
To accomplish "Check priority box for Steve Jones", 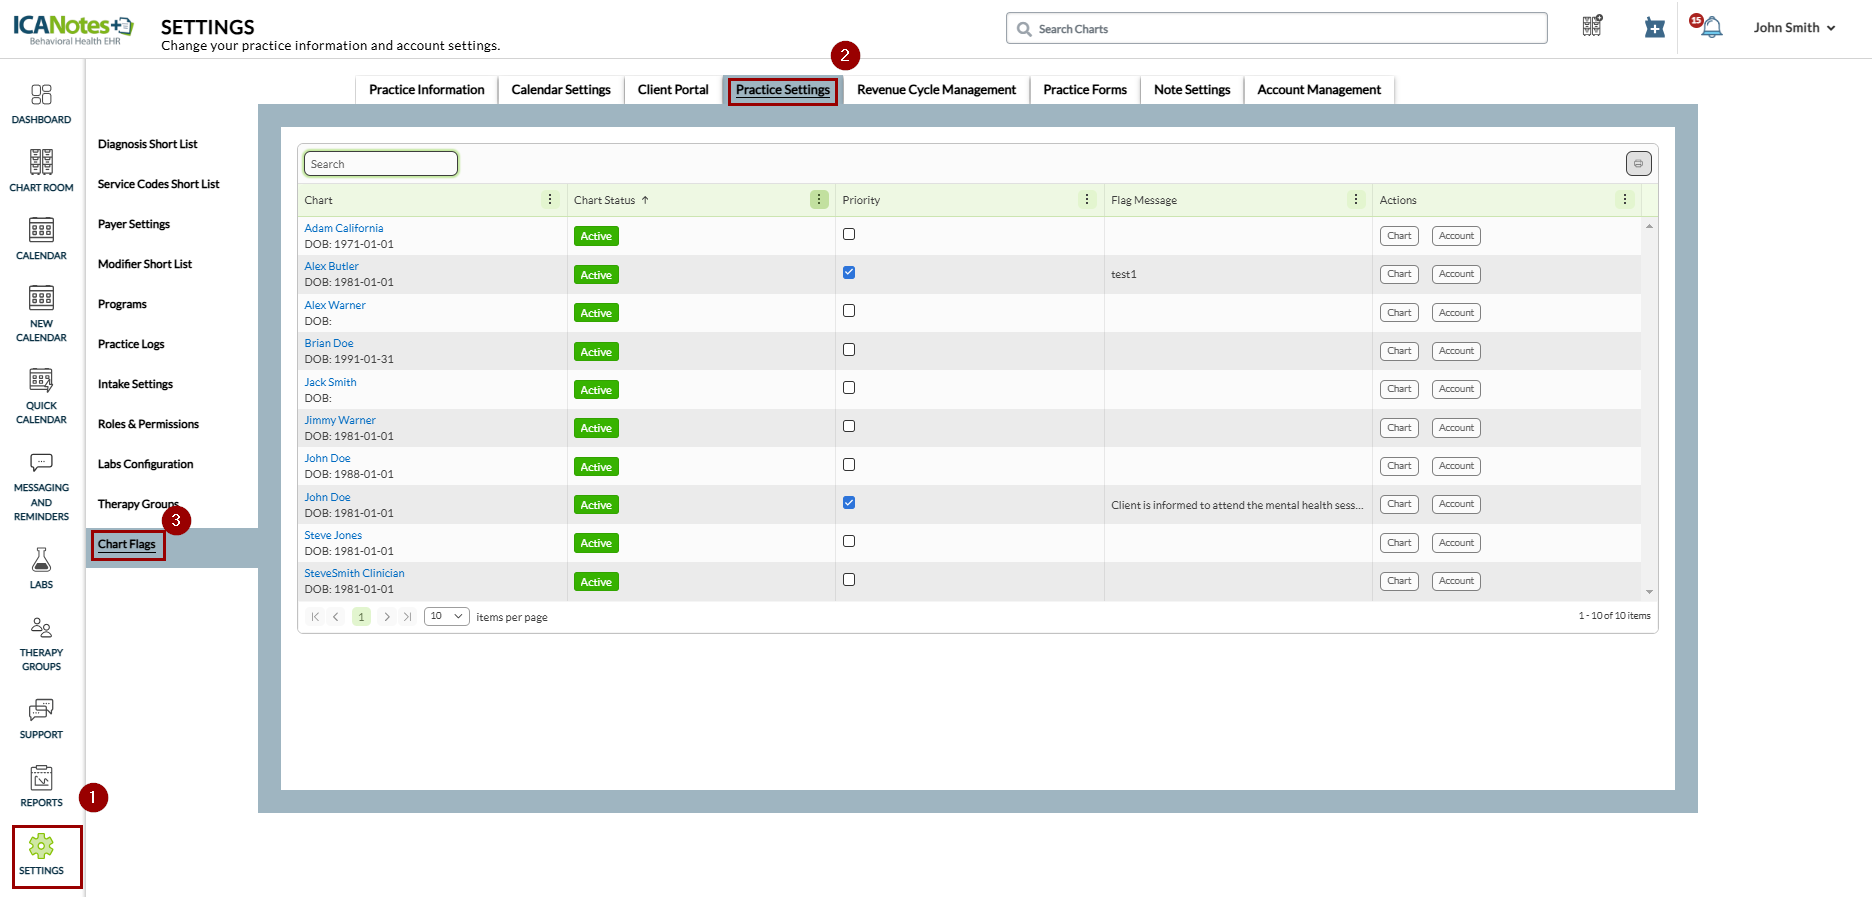I will click(849, 541).
